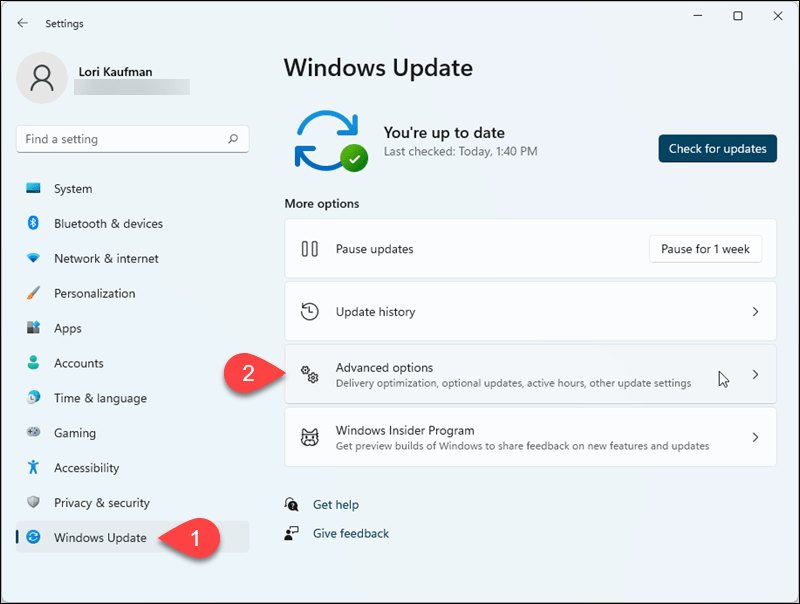Open Personalization settings page

pyautogui.click(x=133, y=293)
